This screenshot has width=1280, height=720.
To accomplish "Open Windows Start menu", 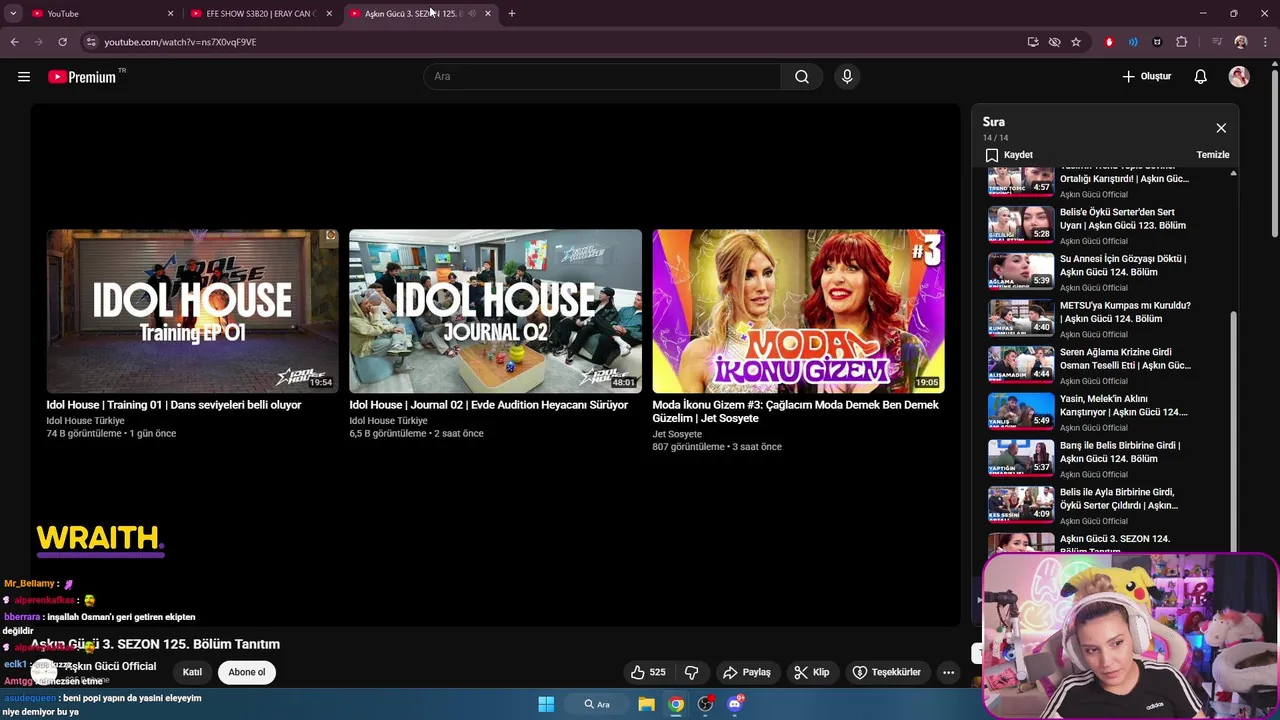I will coord(546,704).
